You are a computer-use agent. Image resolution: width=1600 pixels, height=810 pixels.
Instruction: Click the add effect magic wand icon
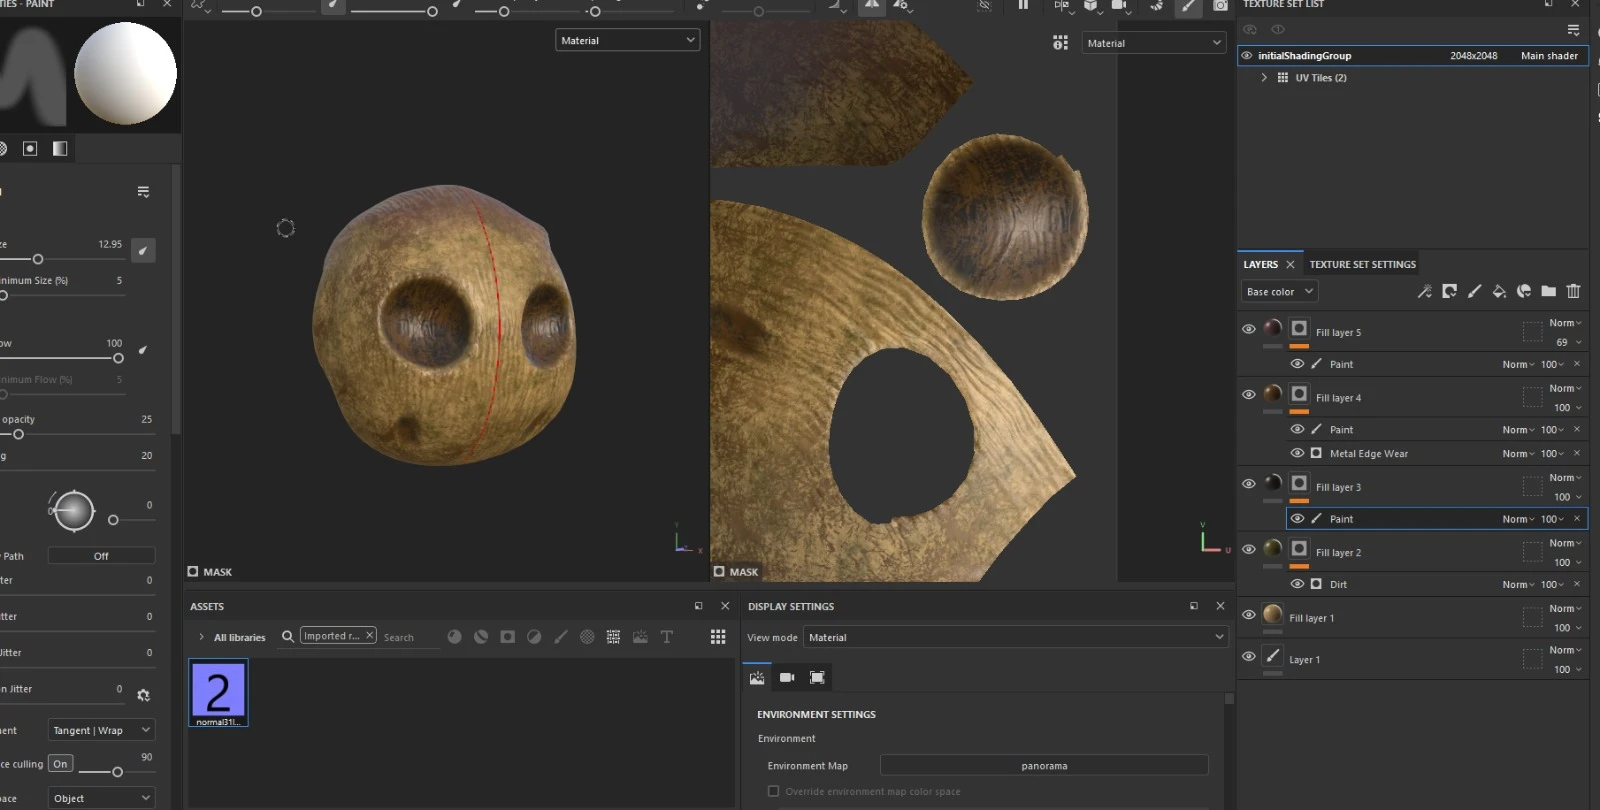click(1424, 291)
